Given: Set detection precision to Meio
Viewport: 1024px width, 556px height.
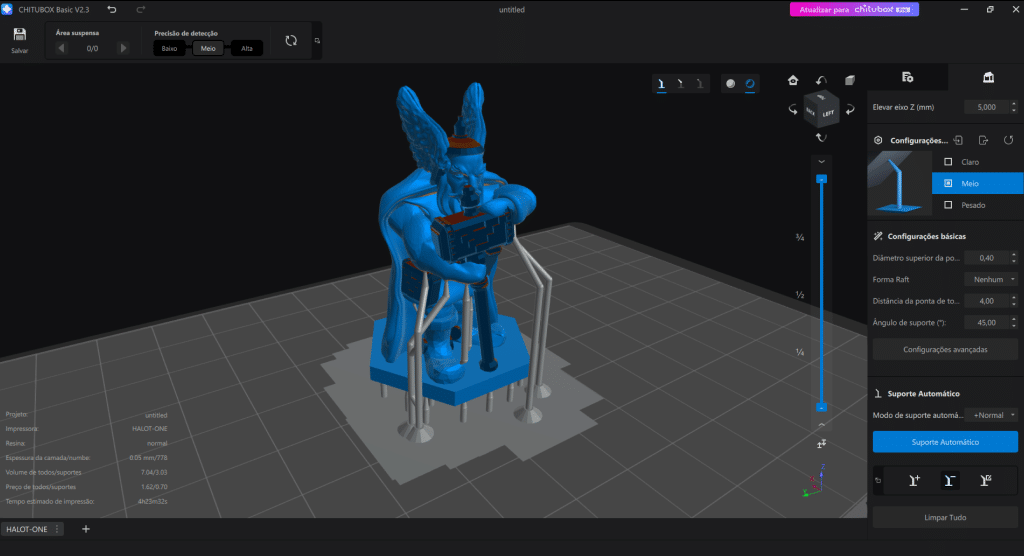Looking at the screenshot, I should pos(208,48).
